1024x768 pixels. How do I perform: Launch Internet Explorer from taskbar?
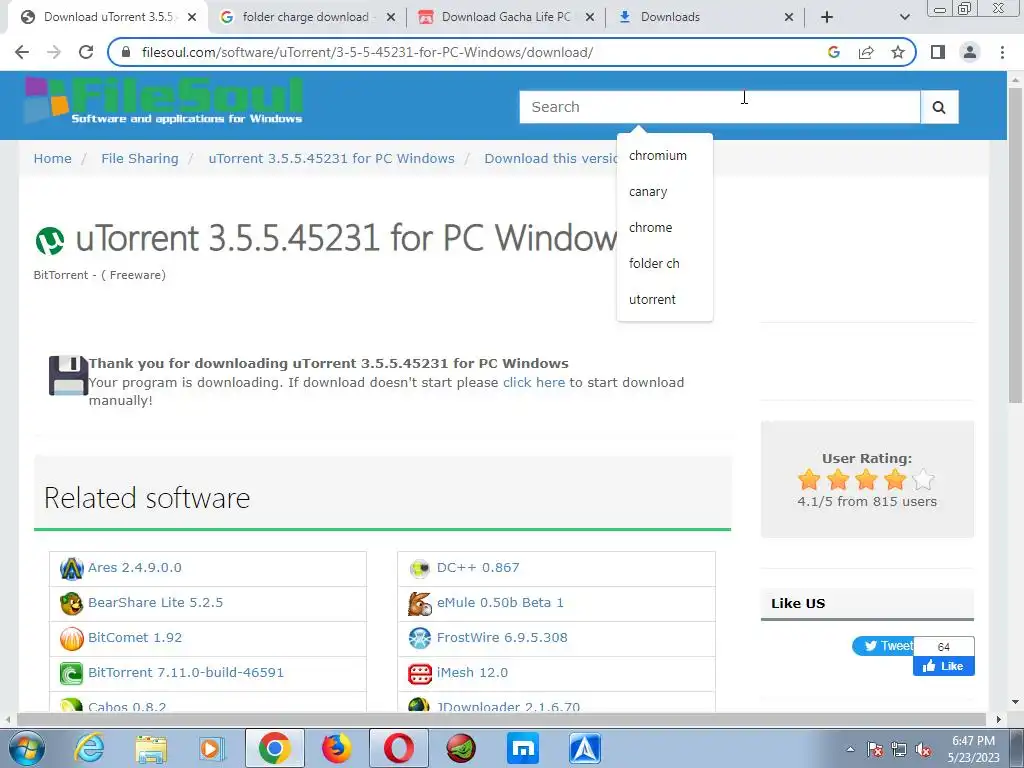(89, 748)
